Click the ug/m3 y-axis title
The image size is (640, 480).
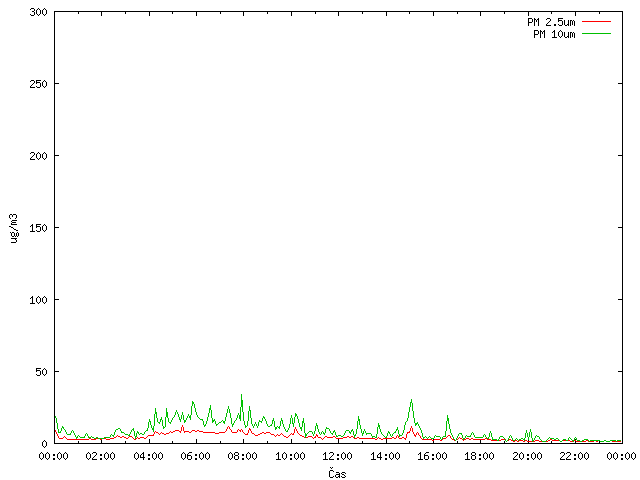[14, 228]
